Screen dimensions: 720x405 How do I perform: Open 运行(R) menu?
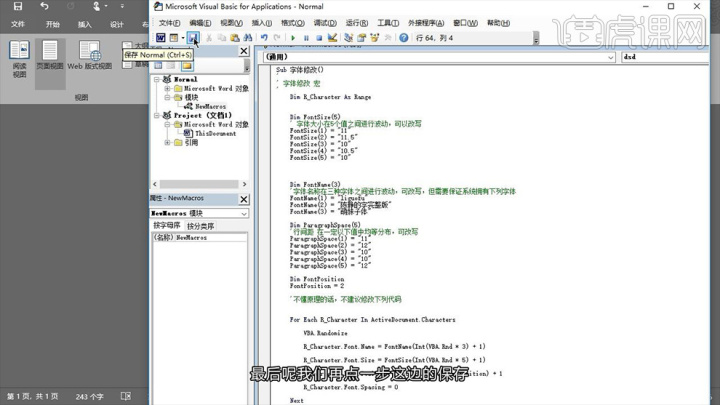[357, 23]
